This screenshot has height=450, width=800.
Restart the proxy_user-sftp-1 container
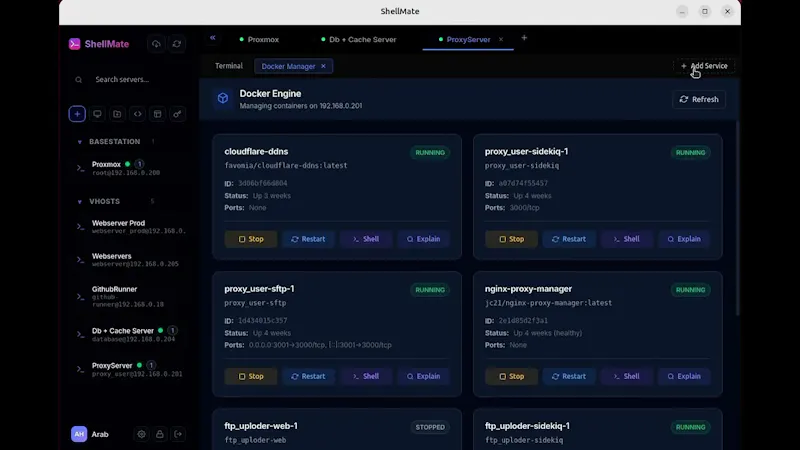point(308,376)
